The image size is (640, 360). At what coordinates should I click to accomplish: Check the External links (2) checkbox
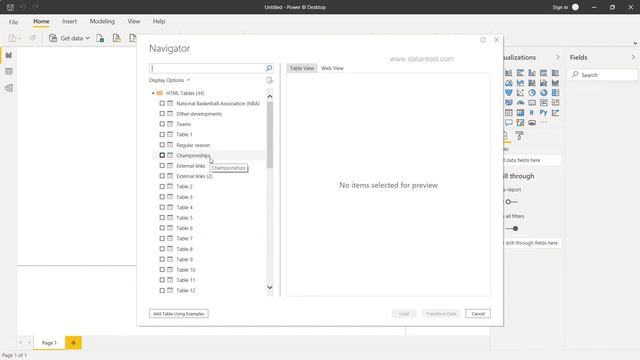click(162, 176)
